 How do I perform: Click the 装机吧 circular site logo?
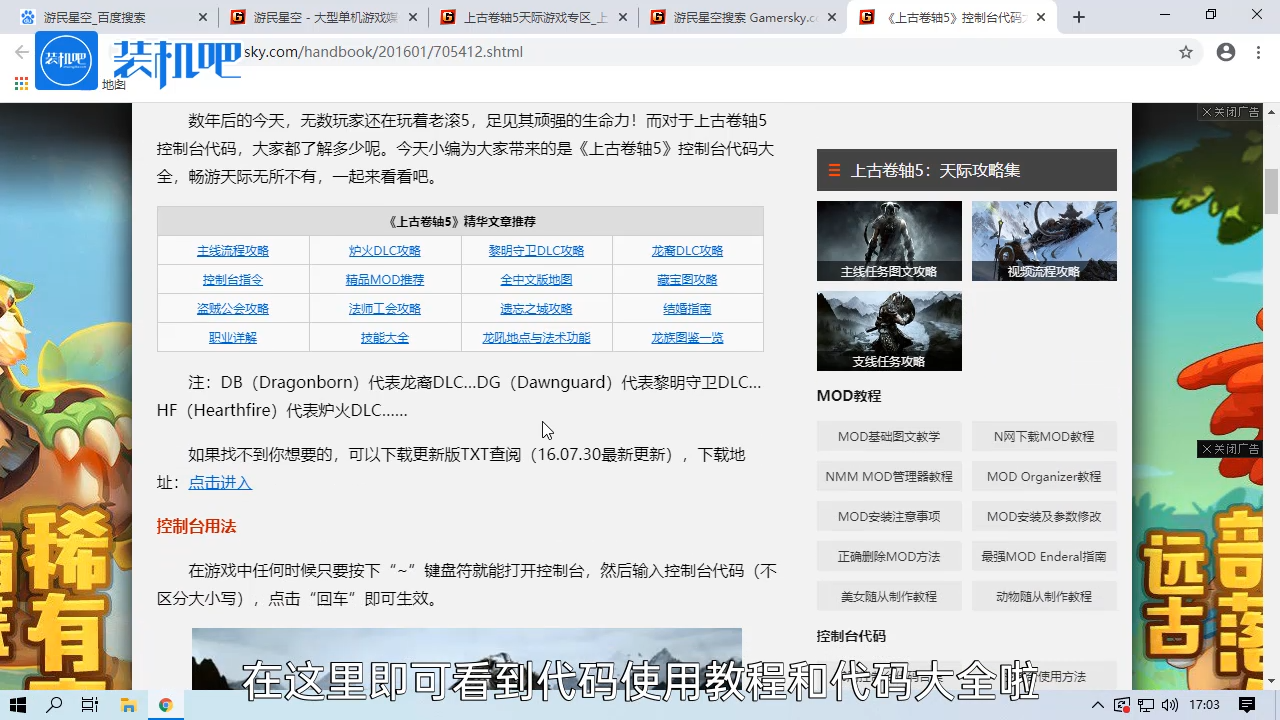[66, 60]
